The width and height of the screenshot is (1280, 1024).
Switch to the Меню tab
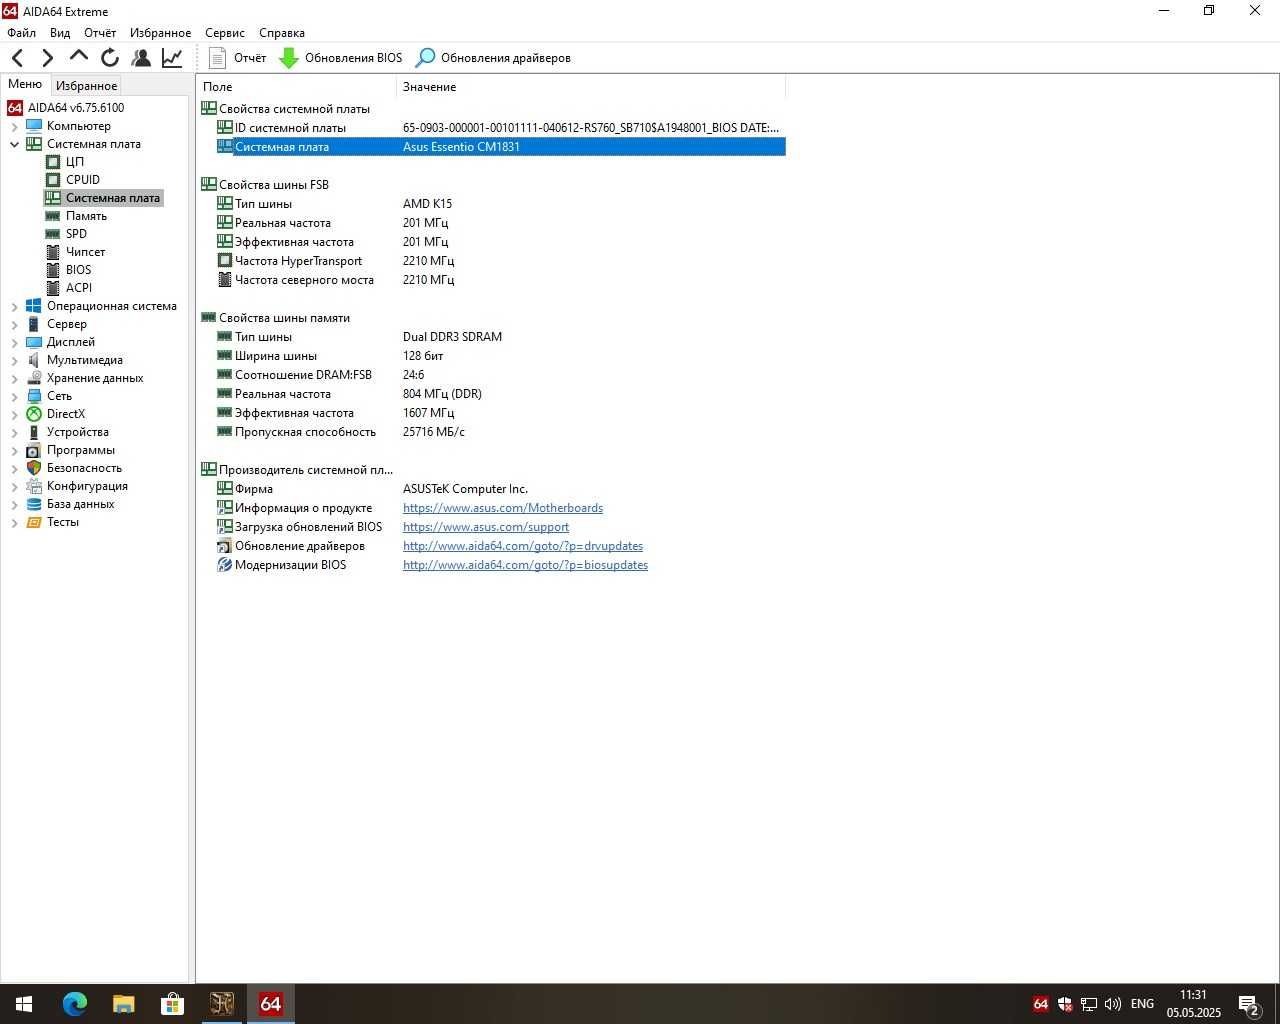pos(25,84)
